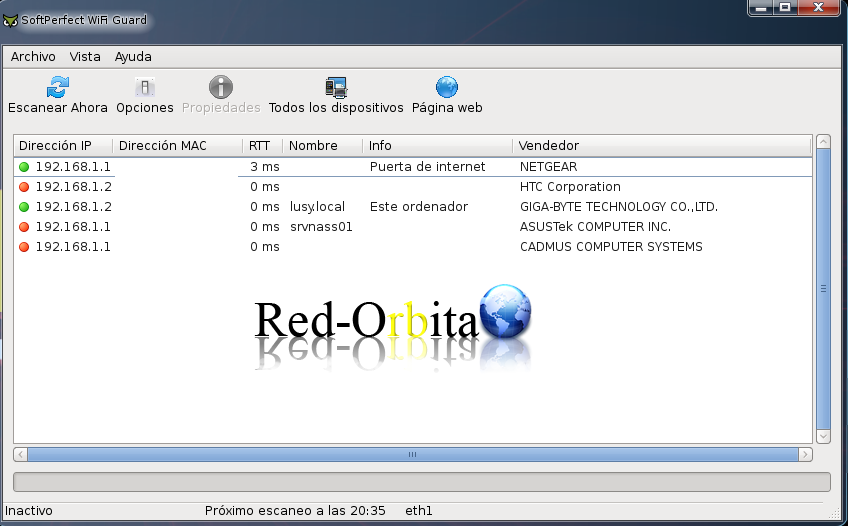Viewport: 848px width, 526px height.
Task: Click the red status dot for srvnass01
Action: (x=24, y=227)
